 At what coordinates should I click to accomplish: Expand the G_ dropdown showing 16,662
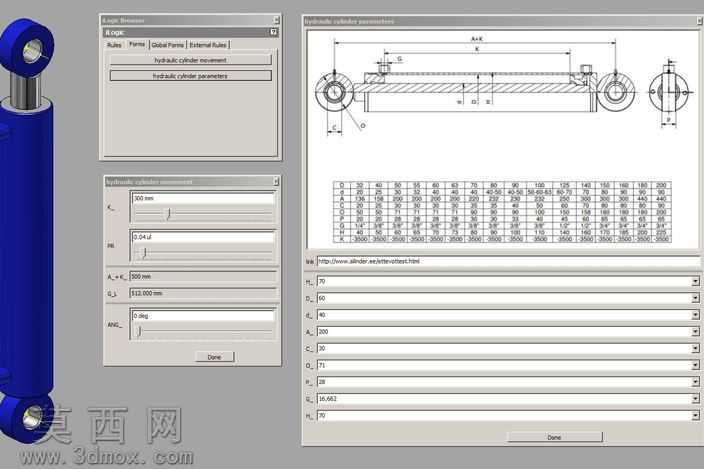click(x=695, y=399)
